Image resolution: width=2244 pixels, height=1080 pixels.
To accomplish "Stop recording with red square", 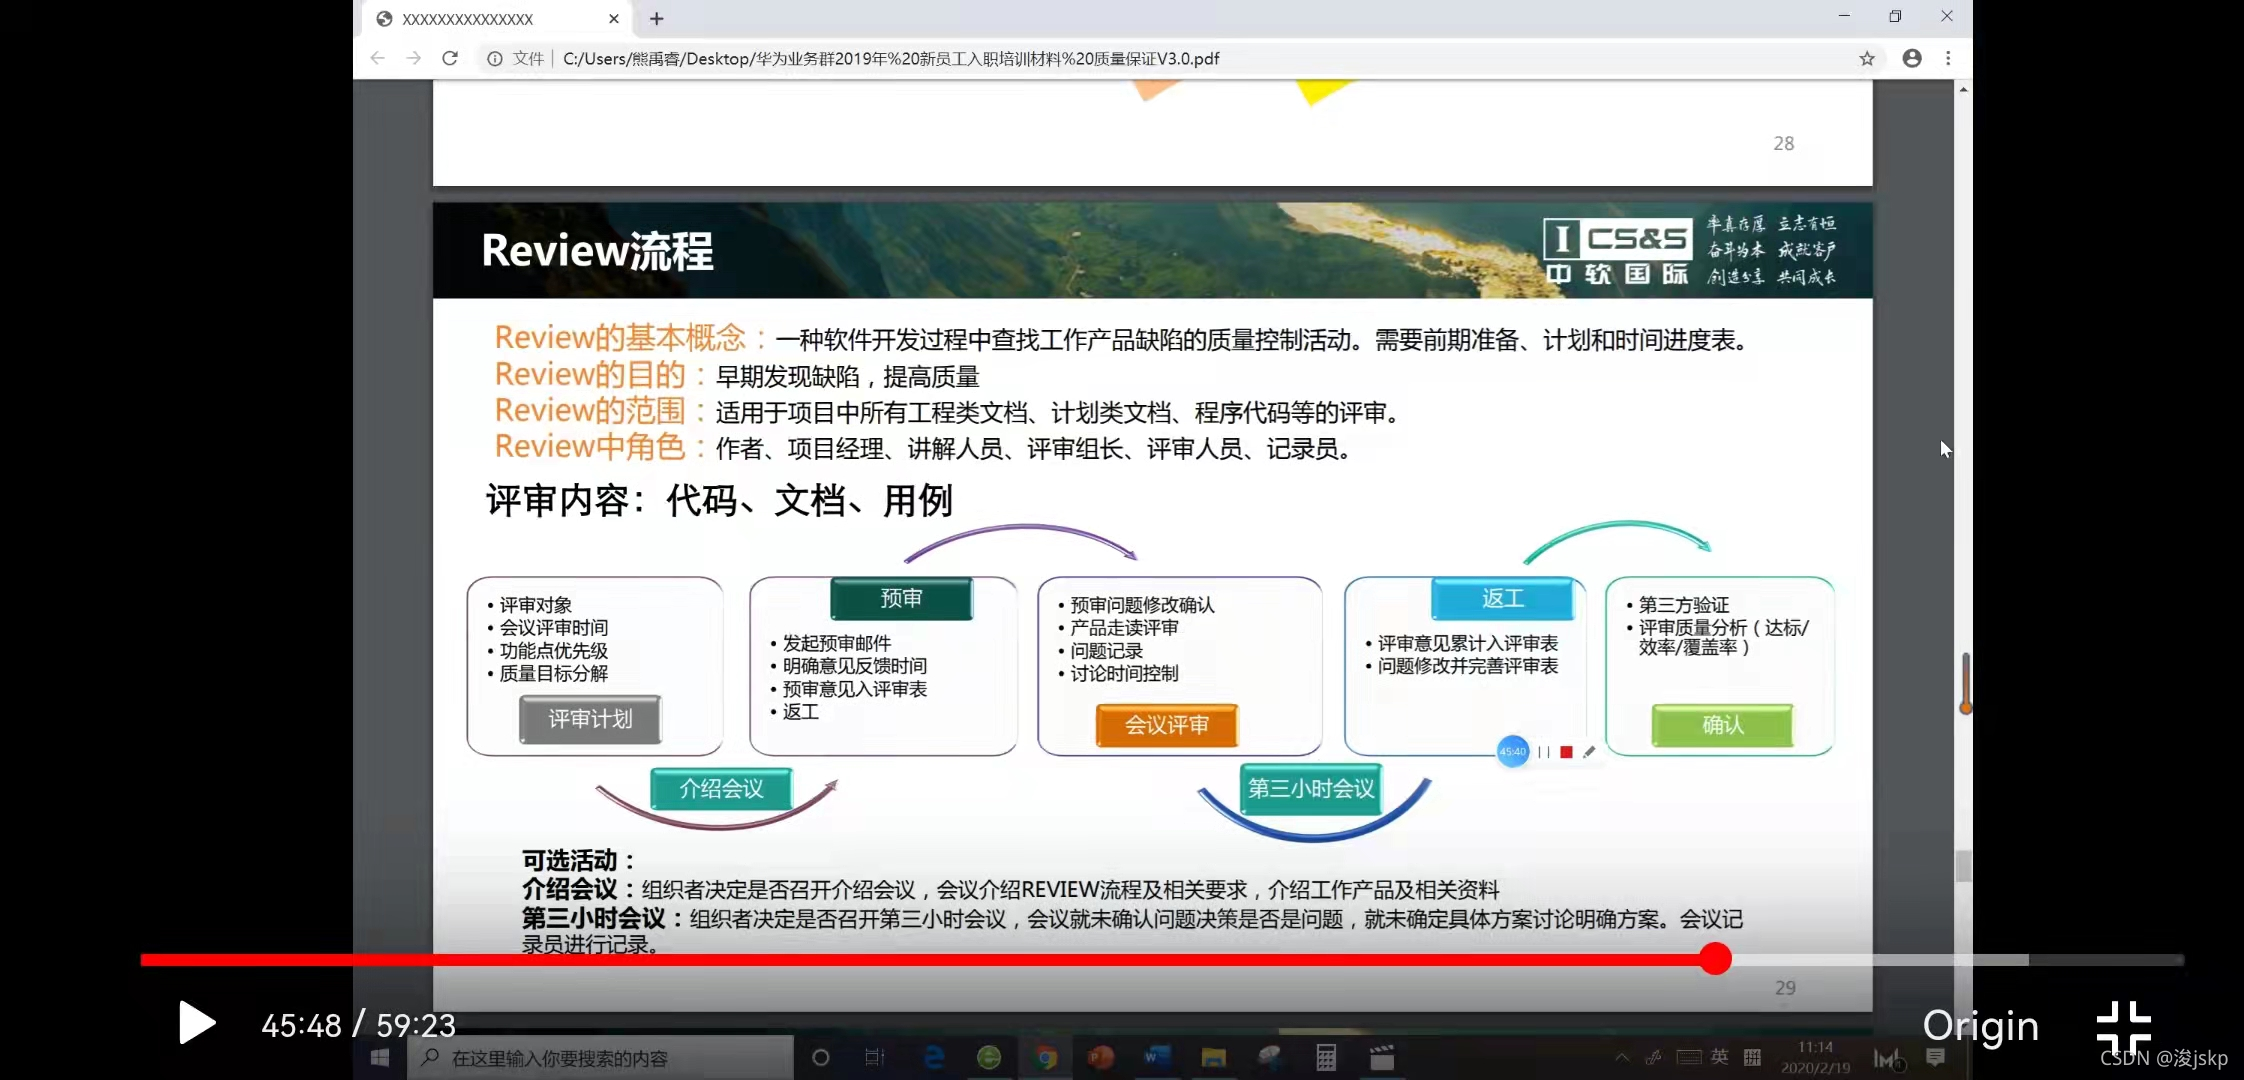I will pyautogui.click(x=1566, y=752).
